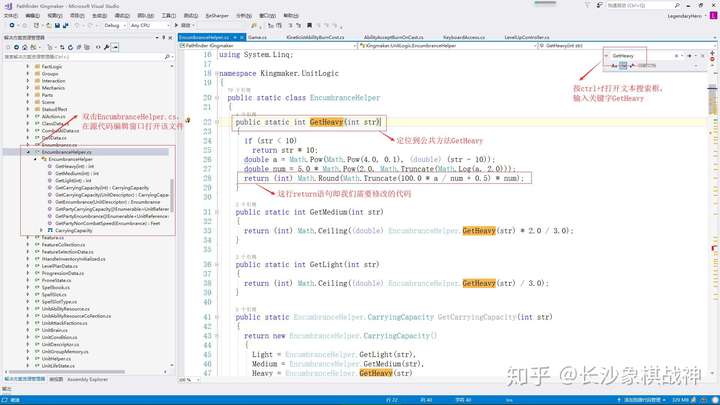Toggle Match case 'Aa' in the find box
This screenshot has height=405, width=720.
tap(614, 66)
